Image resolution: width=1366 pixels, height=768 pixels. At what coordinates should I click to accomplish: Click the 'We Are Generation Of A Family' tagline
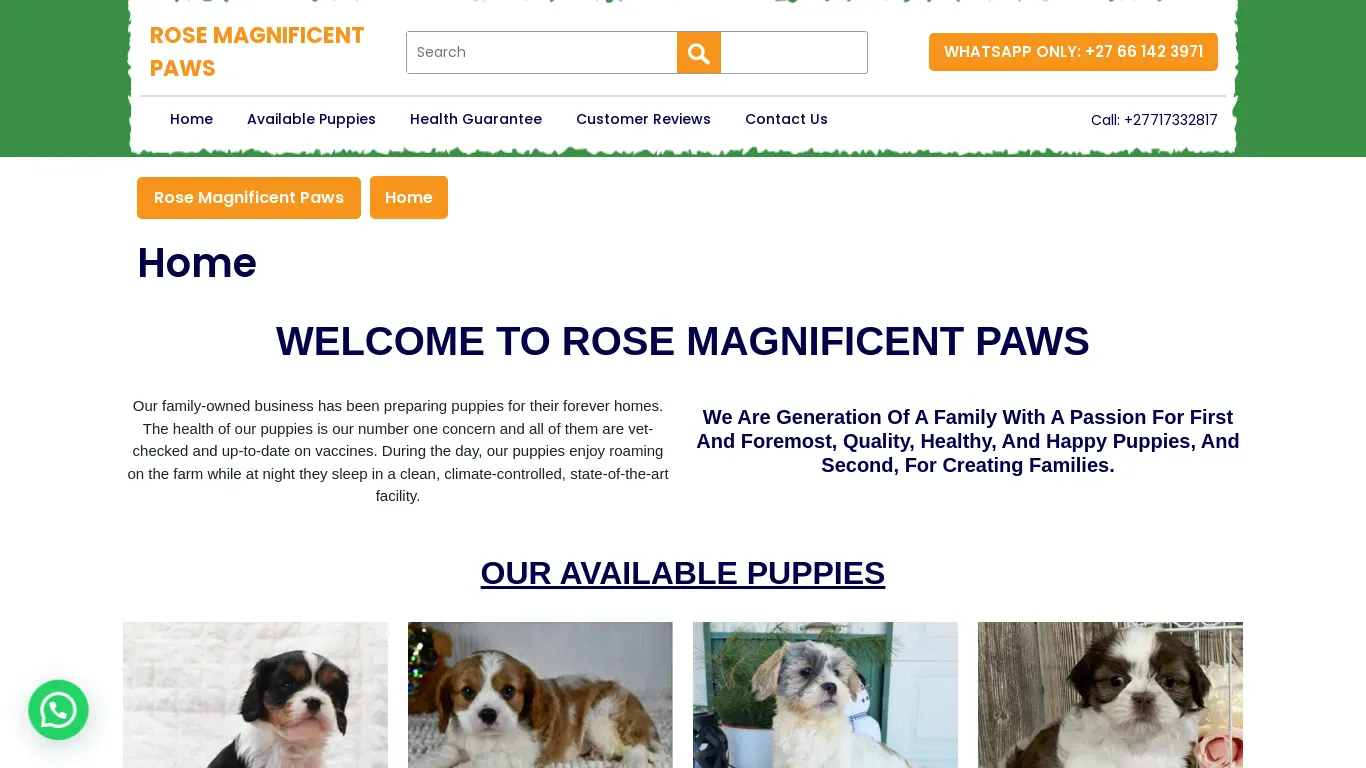point(968,441)
